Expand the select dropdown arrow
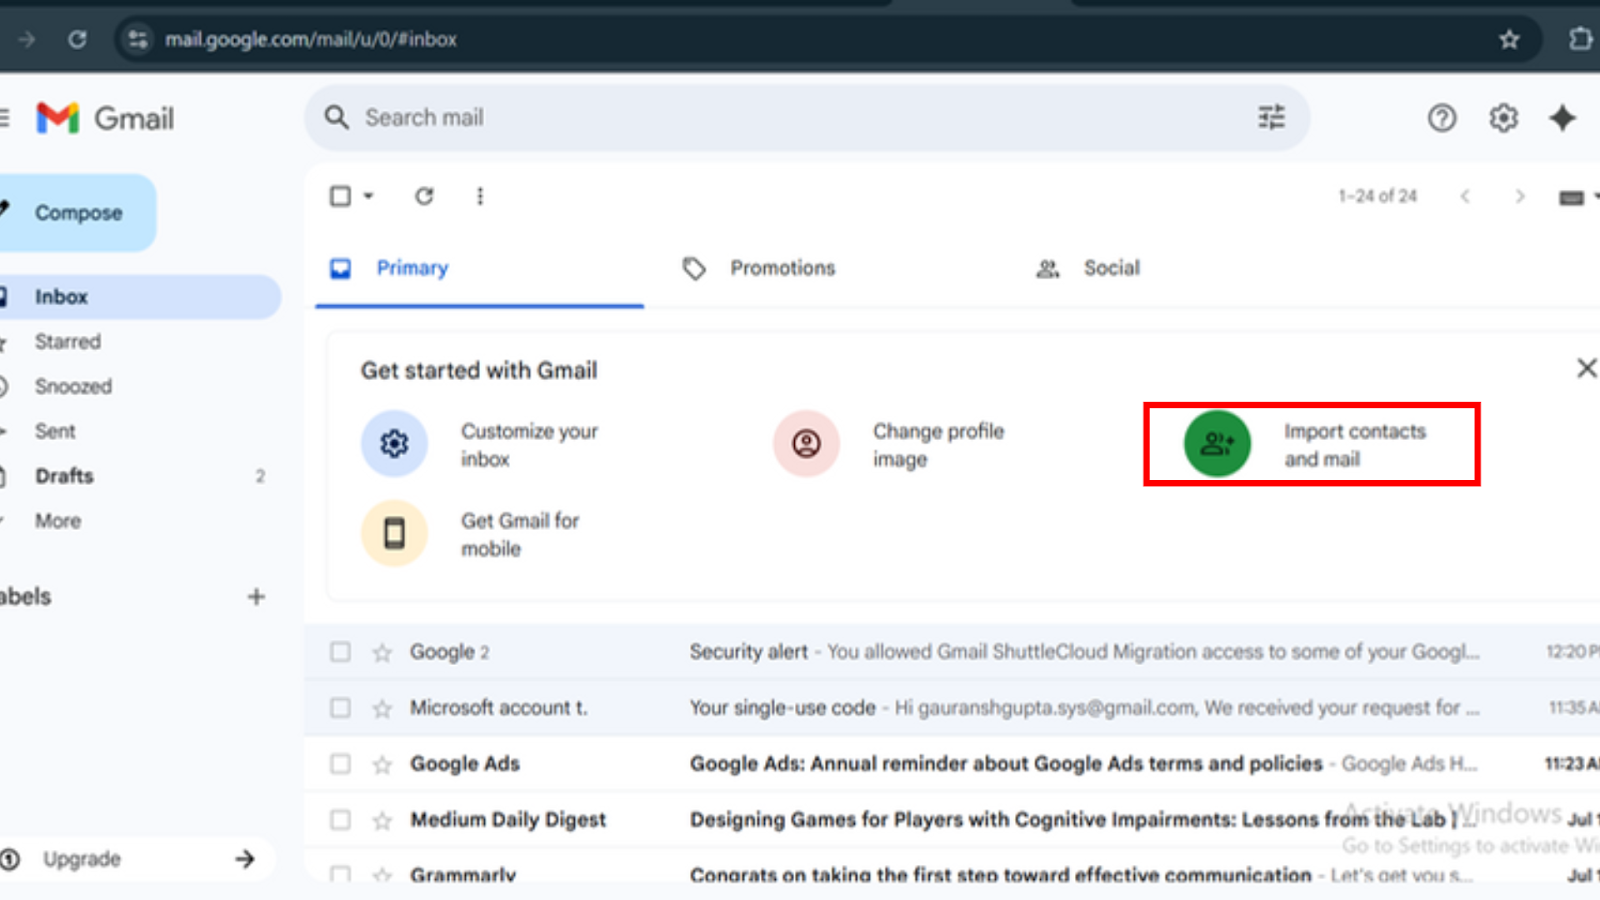1600x900 pixels. pos(368,196)
